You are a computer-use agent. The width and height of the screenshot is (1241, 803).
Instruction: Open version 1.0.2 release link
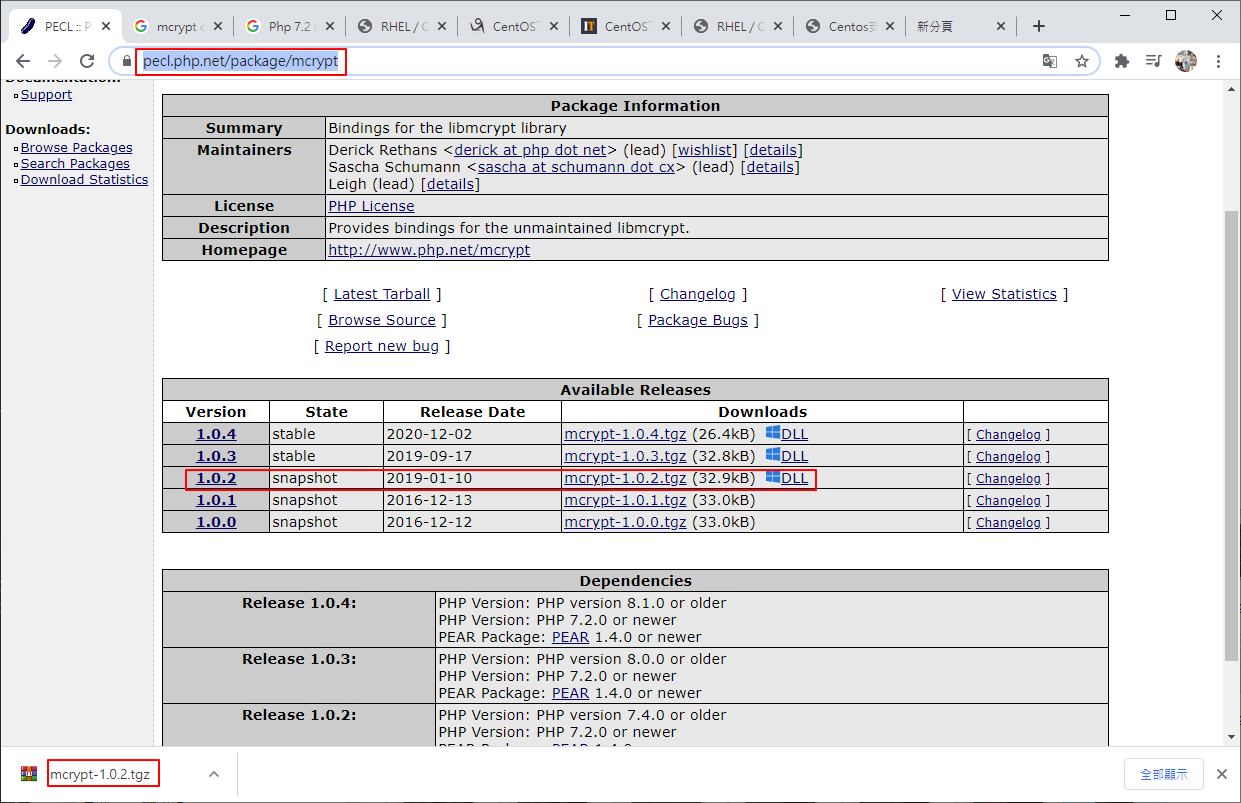216,478
